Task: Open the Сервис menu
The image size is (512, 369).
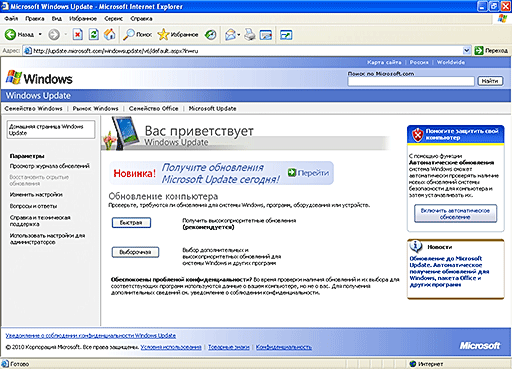Action: click(x=113, y=19)
